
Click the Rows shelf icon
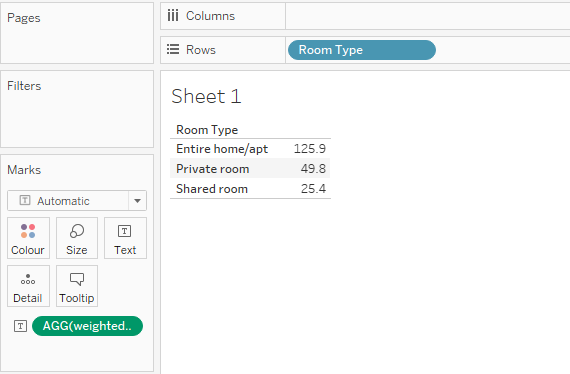[173, 49]
